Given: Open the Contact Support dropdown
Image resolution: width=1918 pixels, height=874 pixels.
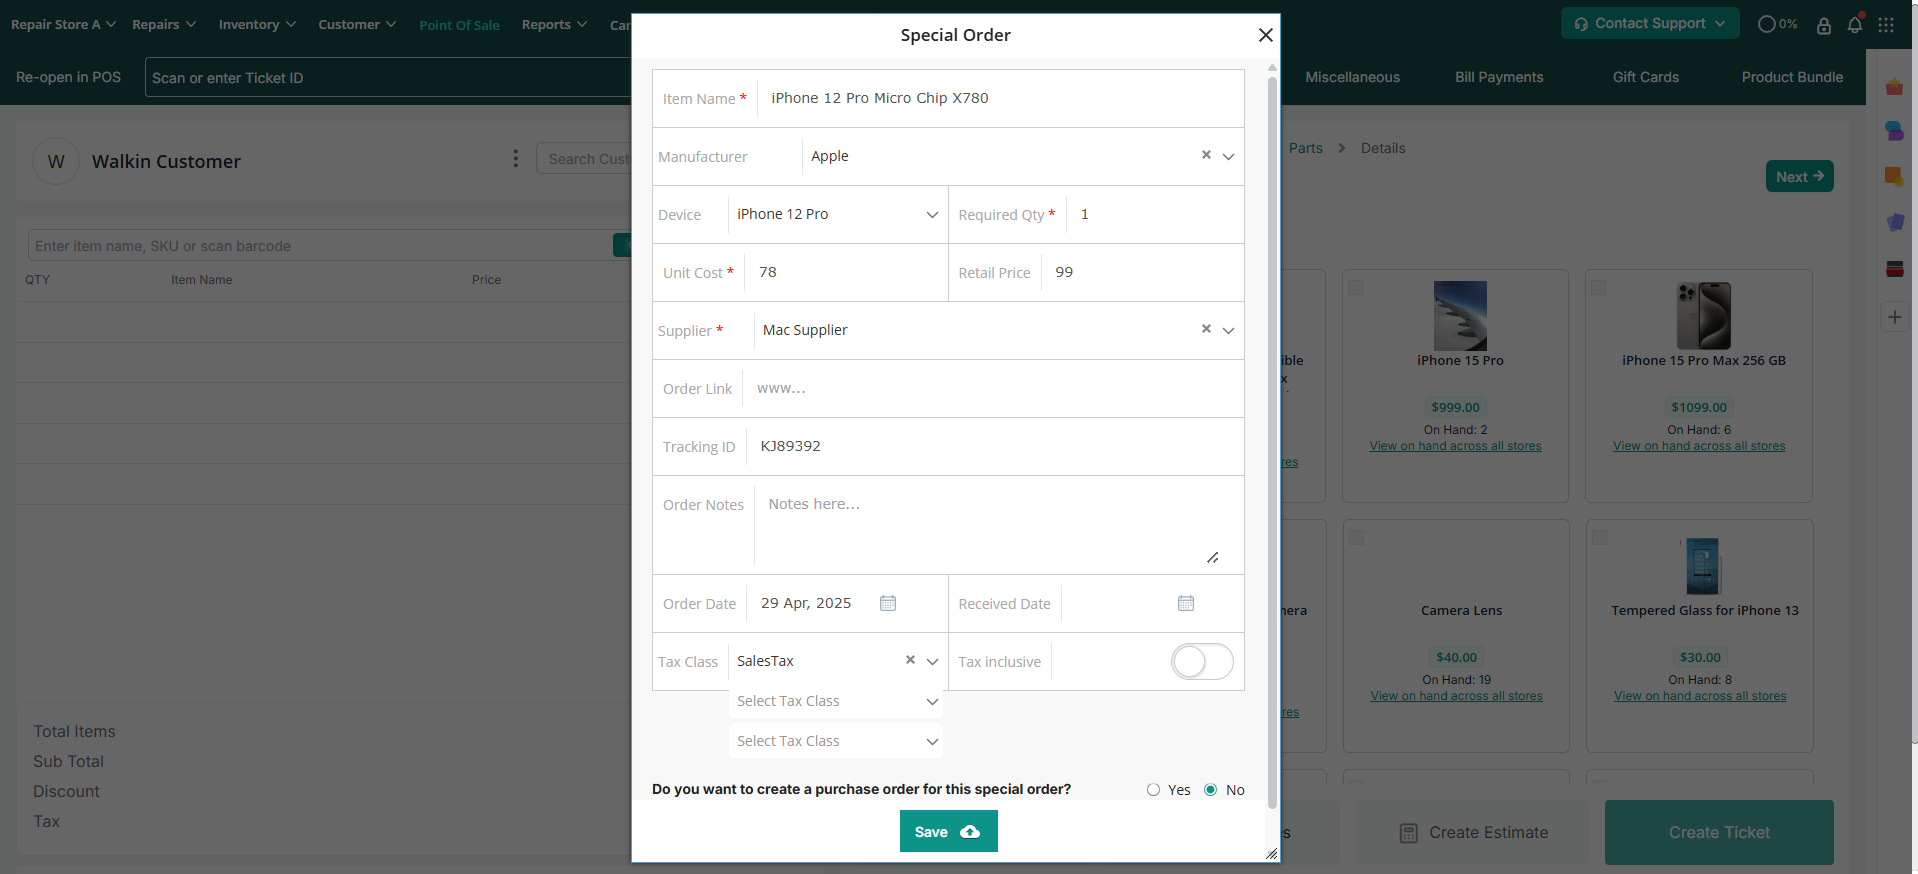Looking at the screenshot, I should (1649, 23).
